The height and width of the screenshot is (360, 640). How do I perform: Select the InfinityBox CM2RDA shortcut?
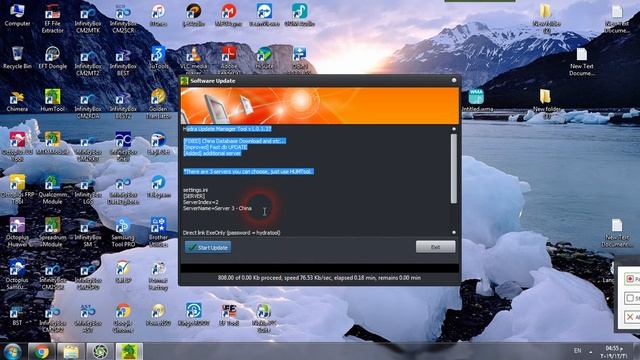click(x=88, y=105)
